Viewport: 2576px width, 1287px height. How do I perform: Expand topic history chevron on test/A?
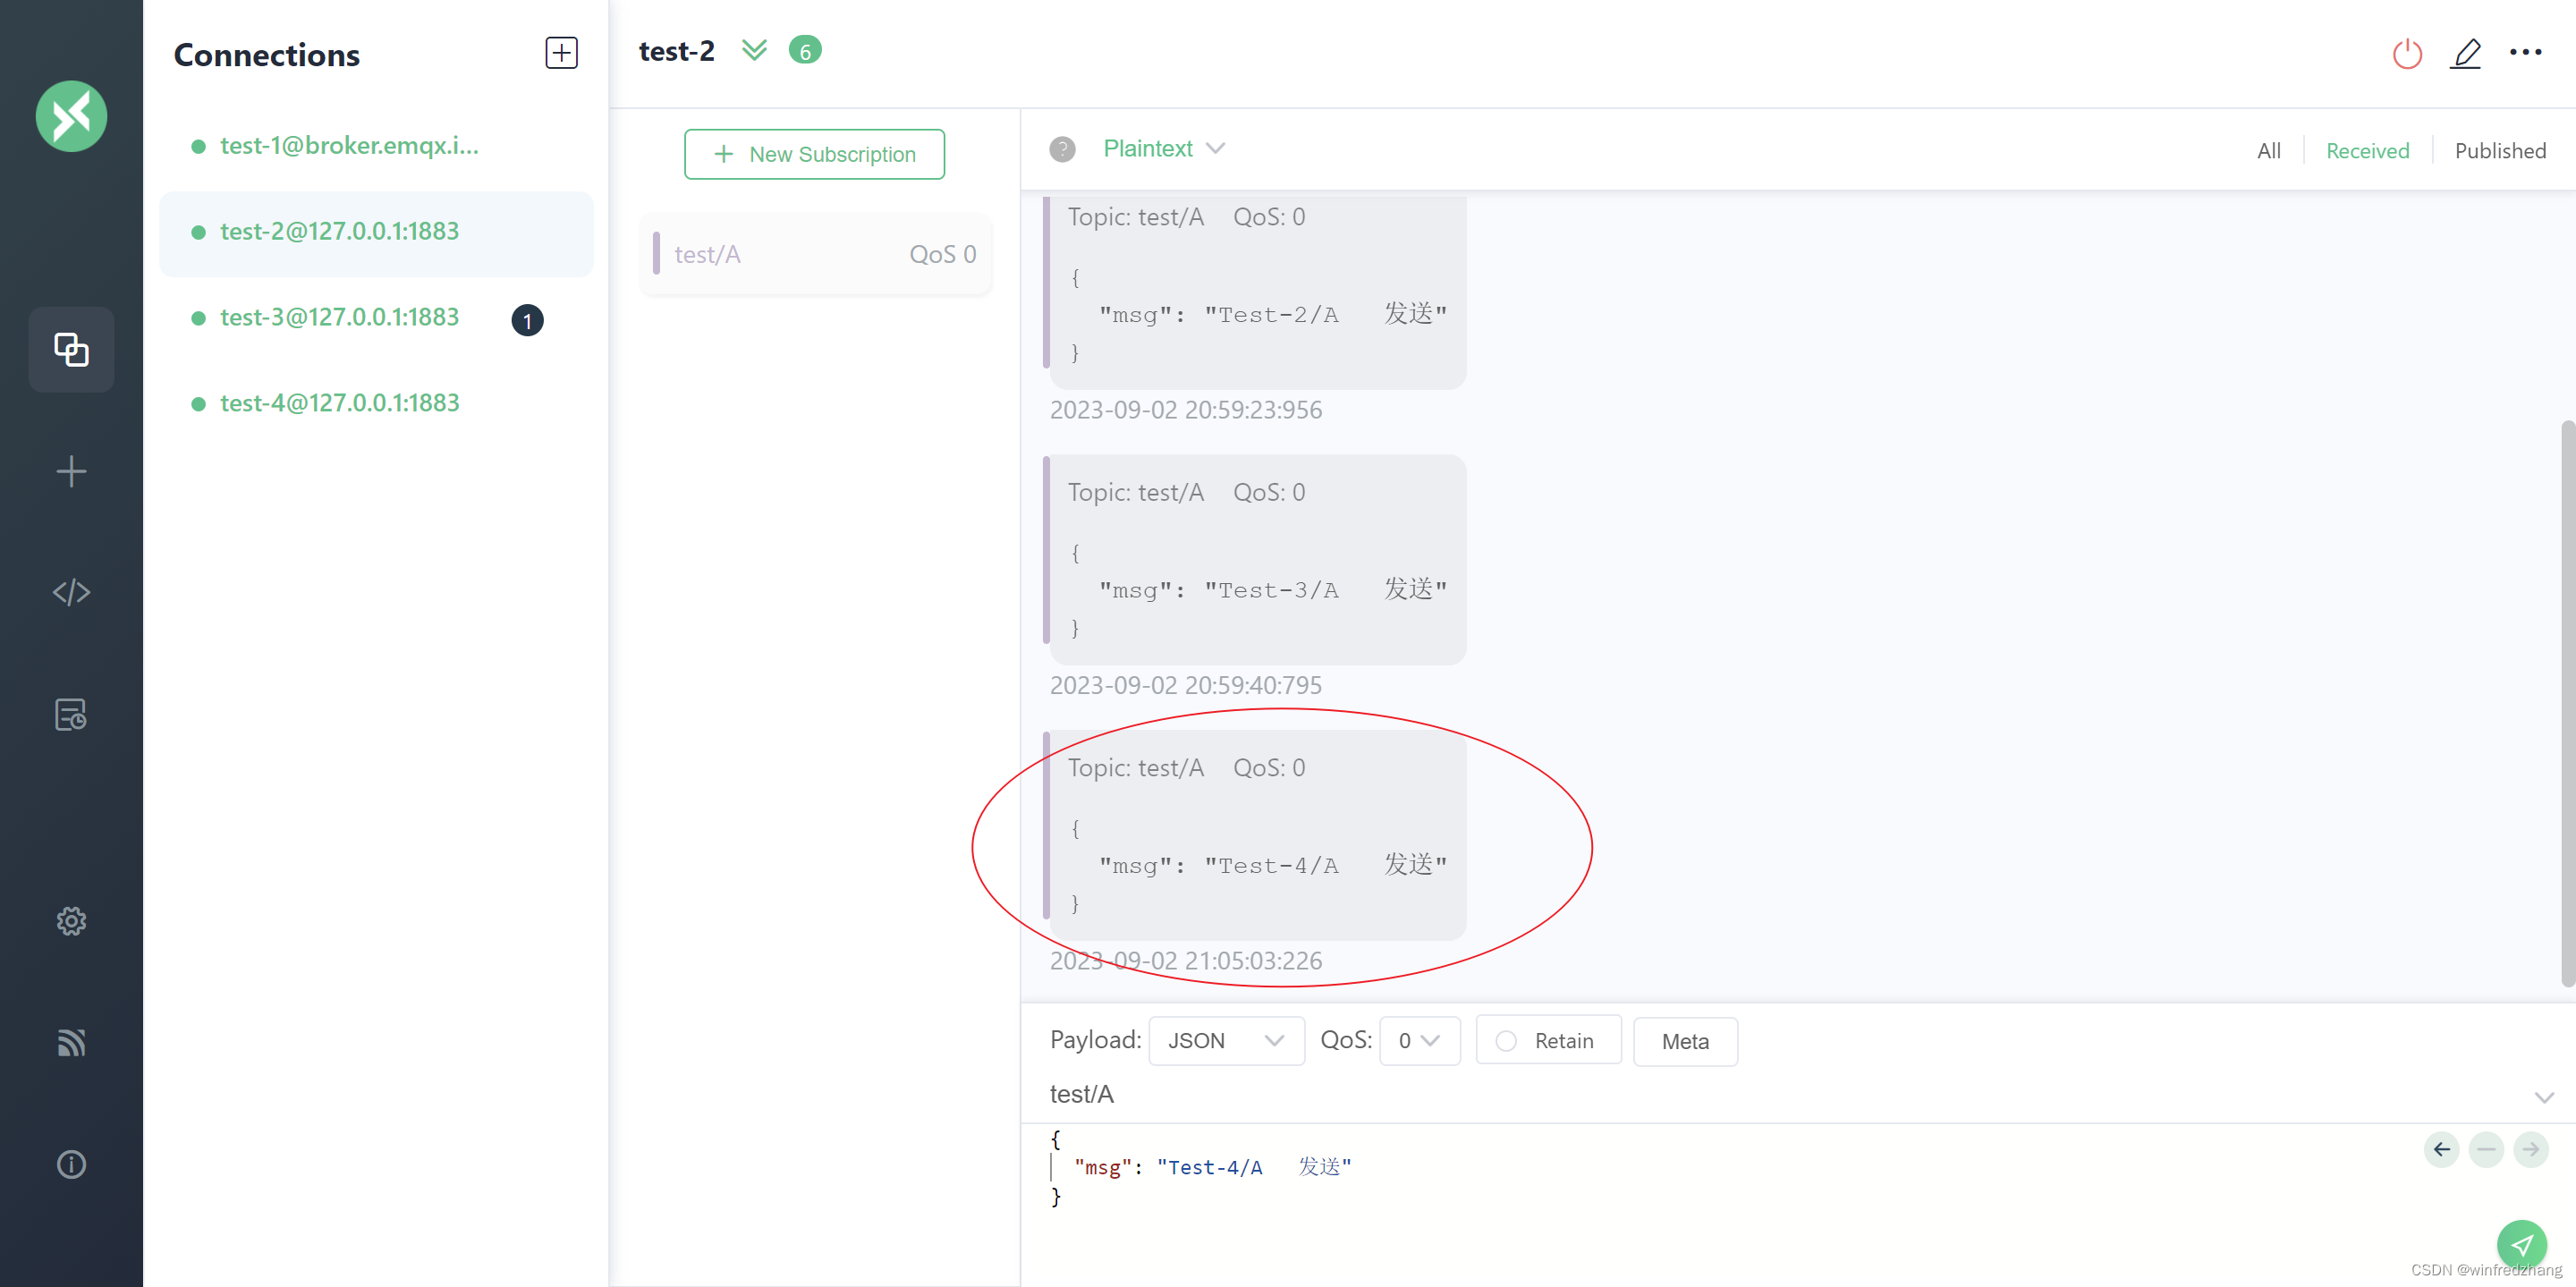(x=2544, y=1097)
